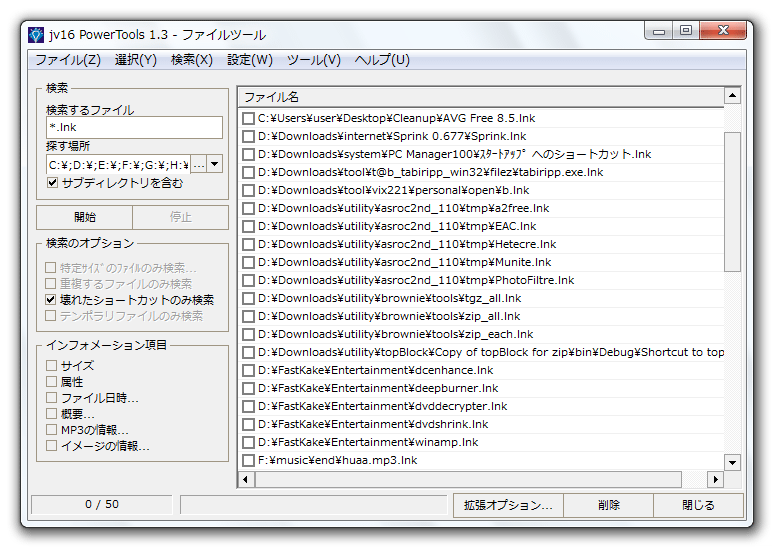Image resolution: width=778 pixels, height=552 pixels.
Task: Close the window with the red X
Action: pos(723,31)
